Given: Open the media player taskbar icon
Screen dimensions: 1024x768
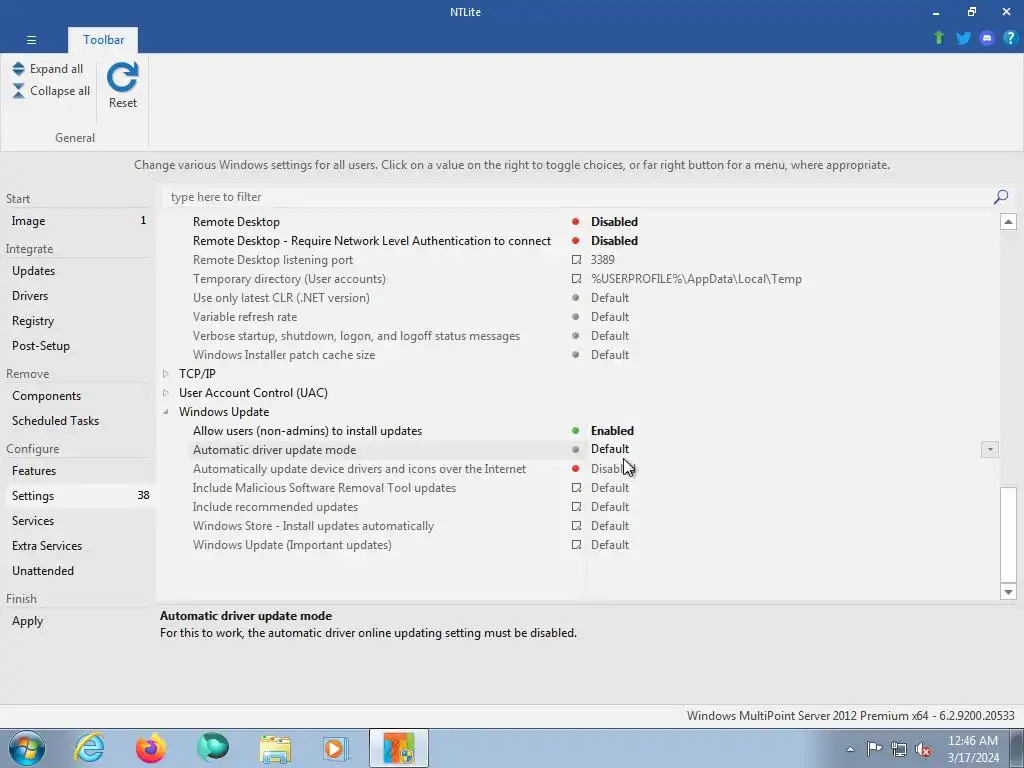Looking at the screenshot, I should [336, 748].
